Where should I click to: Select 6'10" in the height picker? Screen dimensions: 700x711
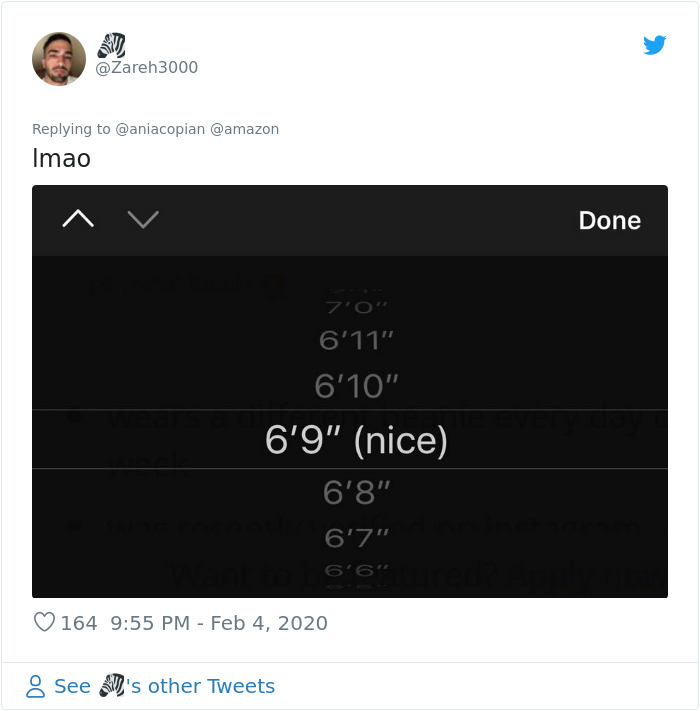pos(356,385)
